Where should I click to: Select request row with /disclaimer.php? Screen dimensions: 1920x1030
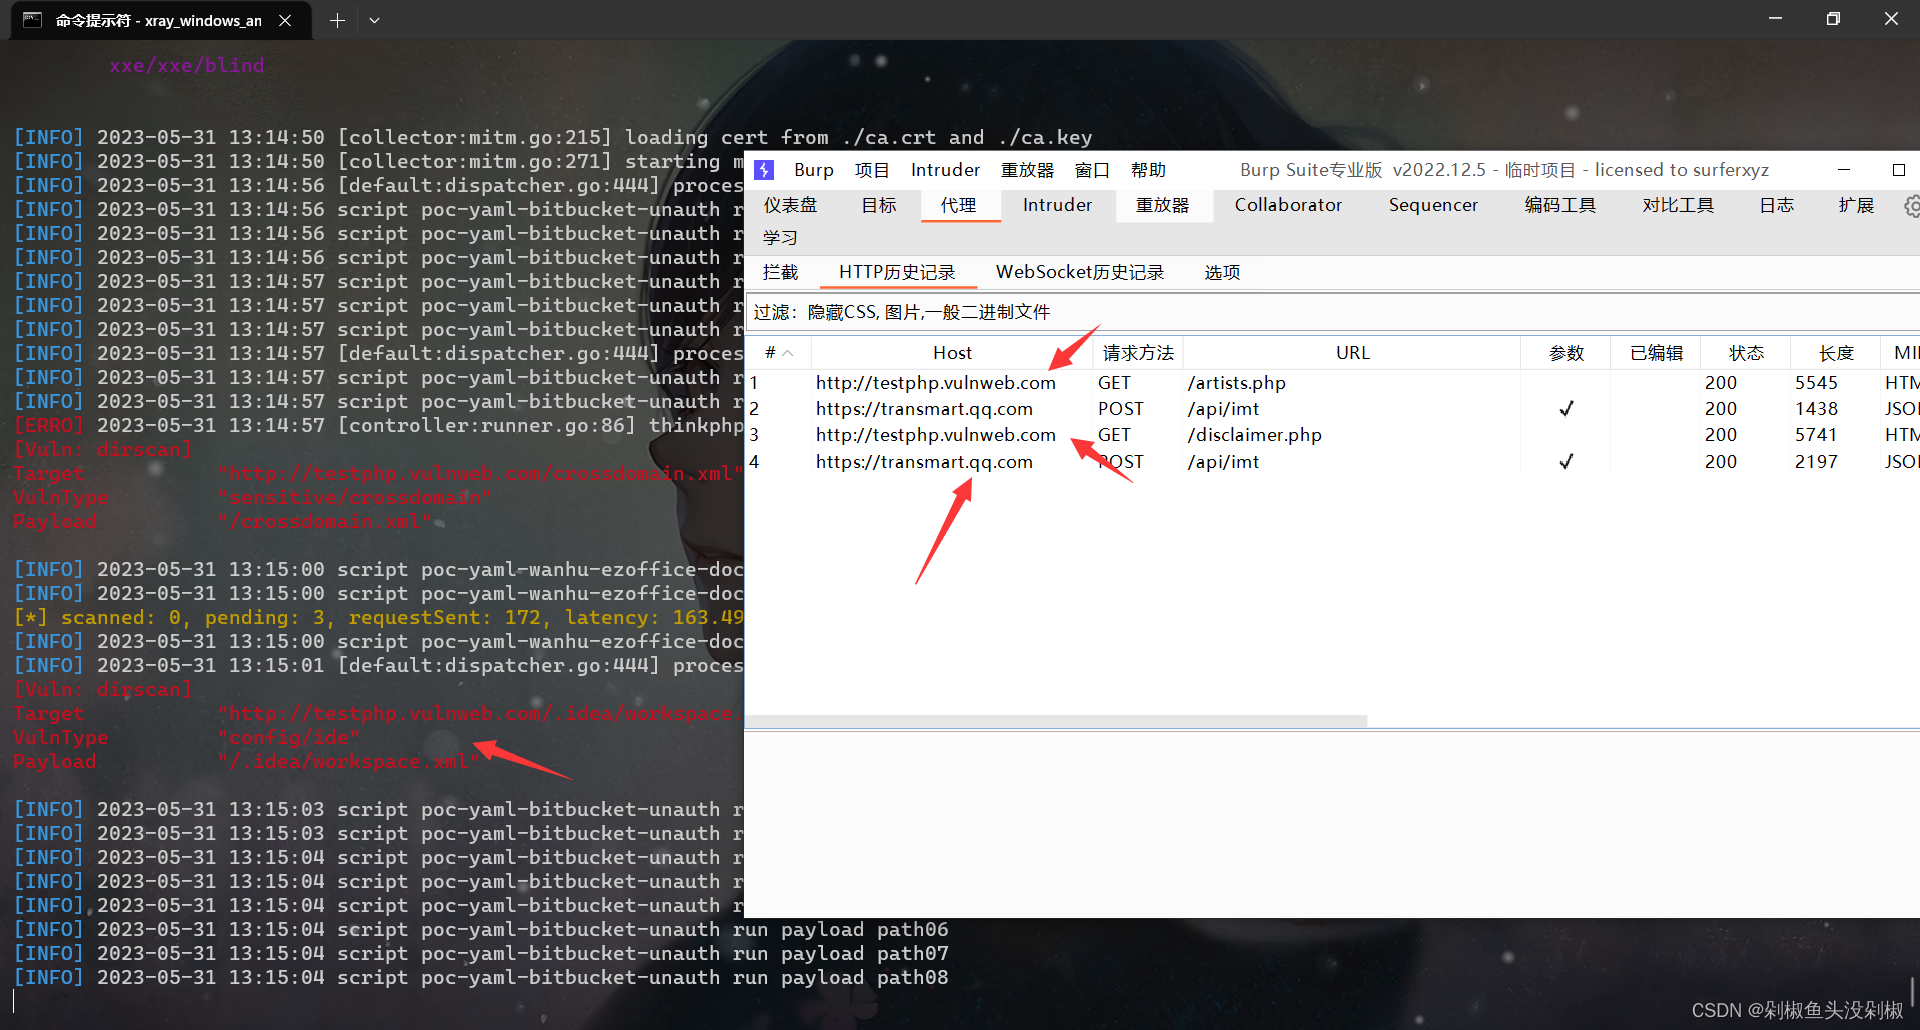(1332, 435)
